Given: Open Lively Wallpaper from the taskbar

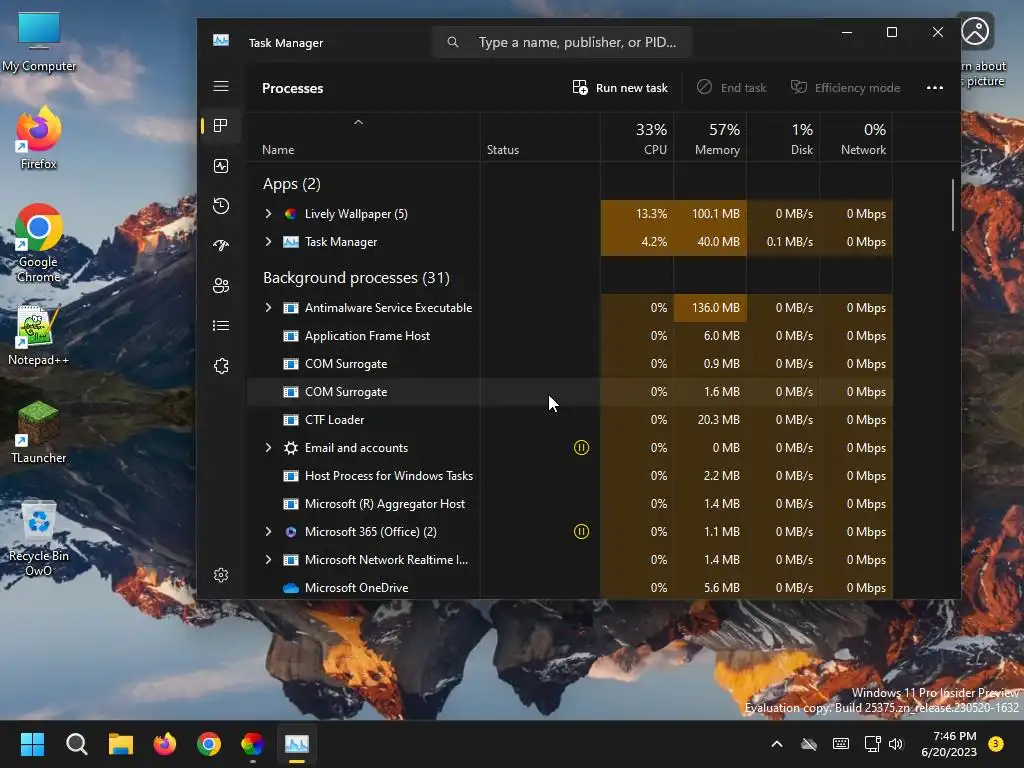Looking at the screenshot, I should (253, 744).
